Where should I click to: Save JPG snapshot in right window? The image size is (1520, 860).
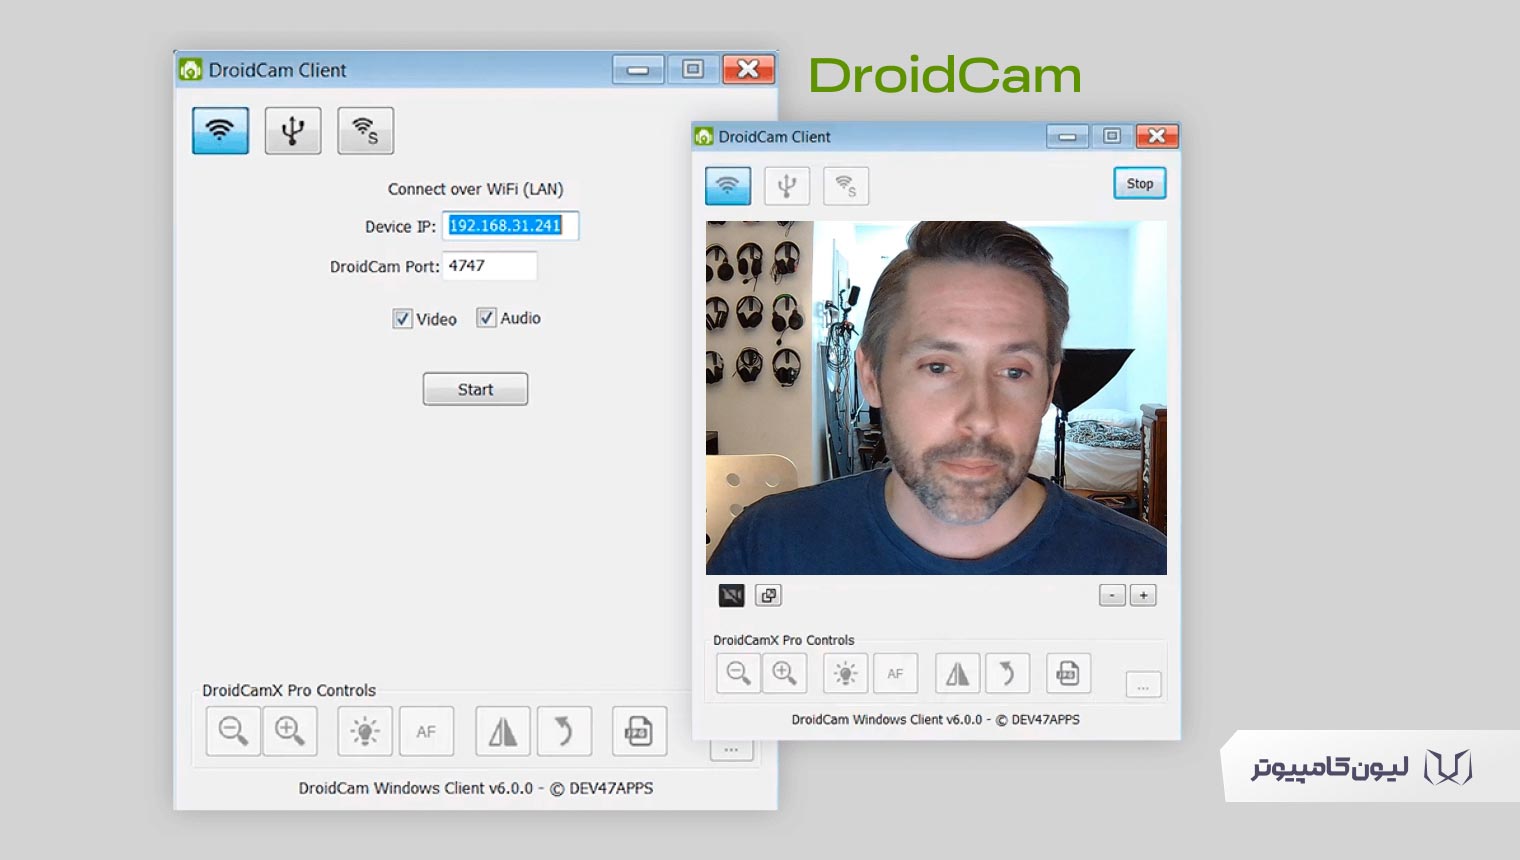coord(1068,673)
